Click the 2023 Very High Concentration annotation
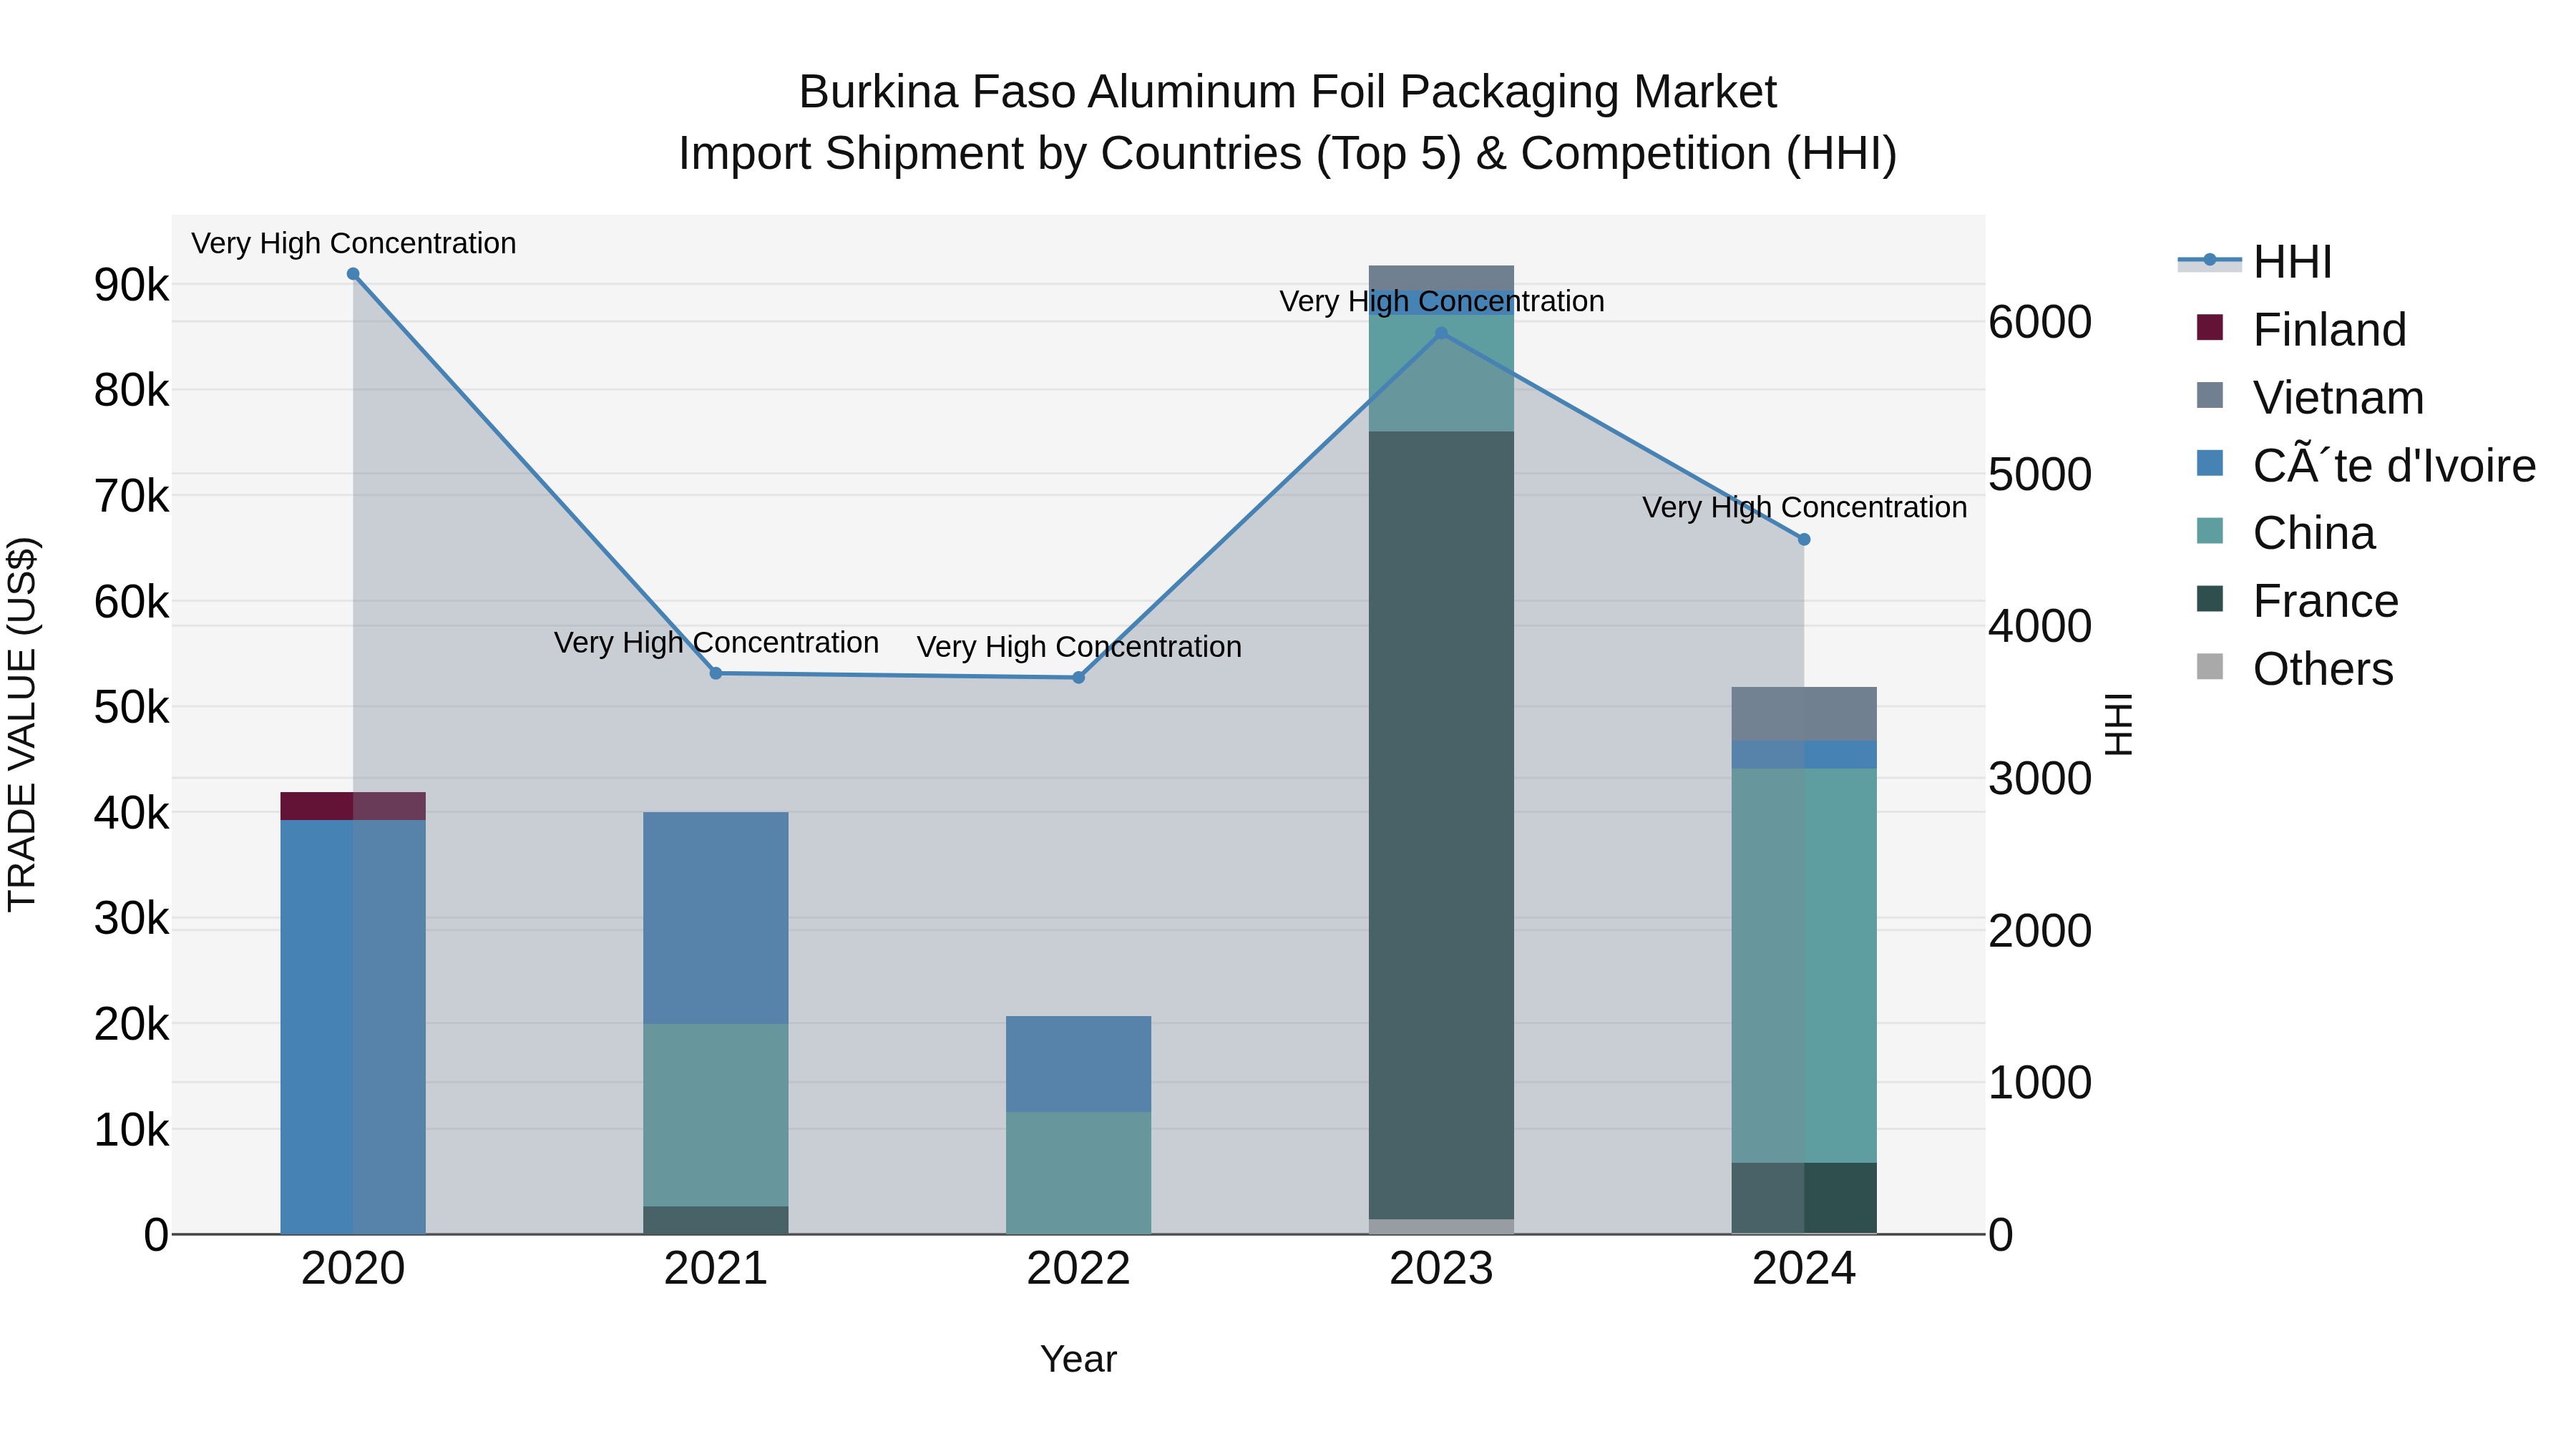The height and width of the screenshot is (1449, 2576). [1442, 301]
